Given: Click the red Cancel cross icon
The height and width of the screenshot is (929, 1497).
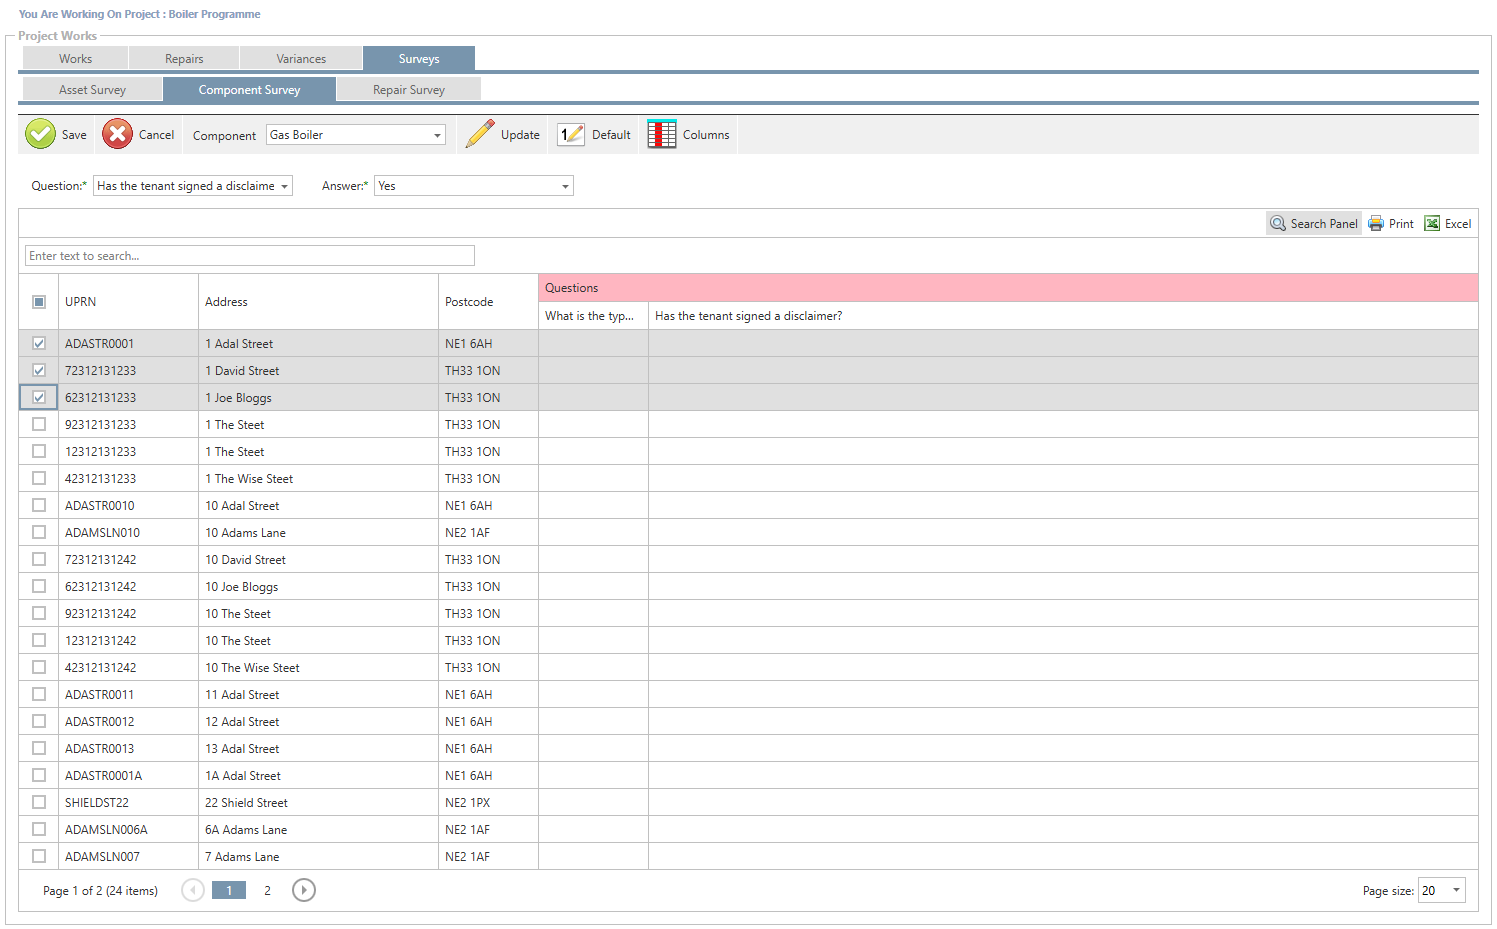Looking at the screenshot, I should pos(117,134).
